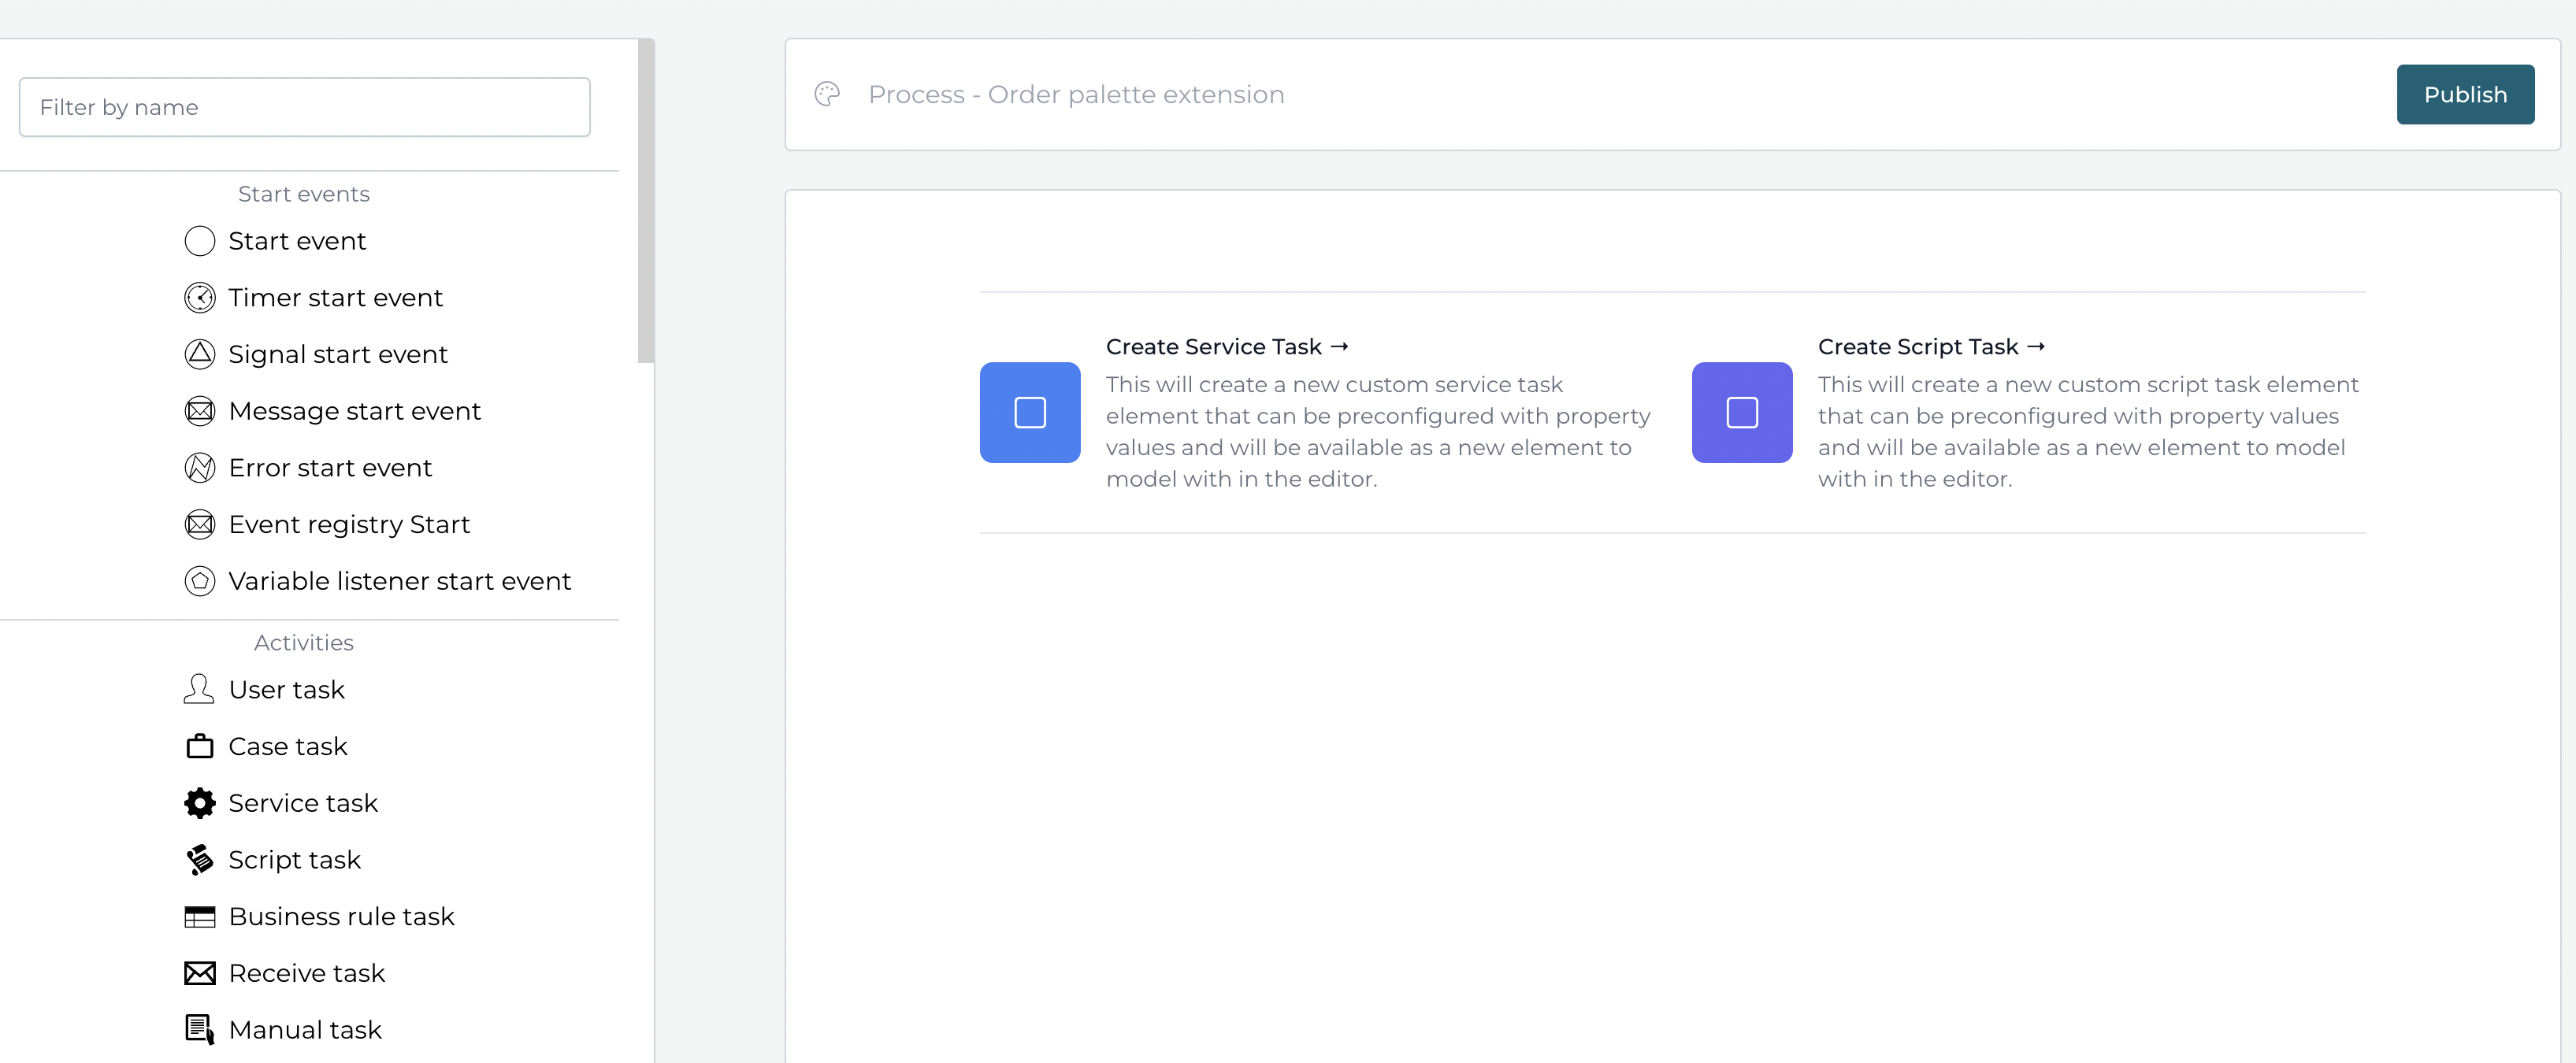Click the palette icon beside process title
Viewport: 2576px width, 1063px height.
[827, 94]
